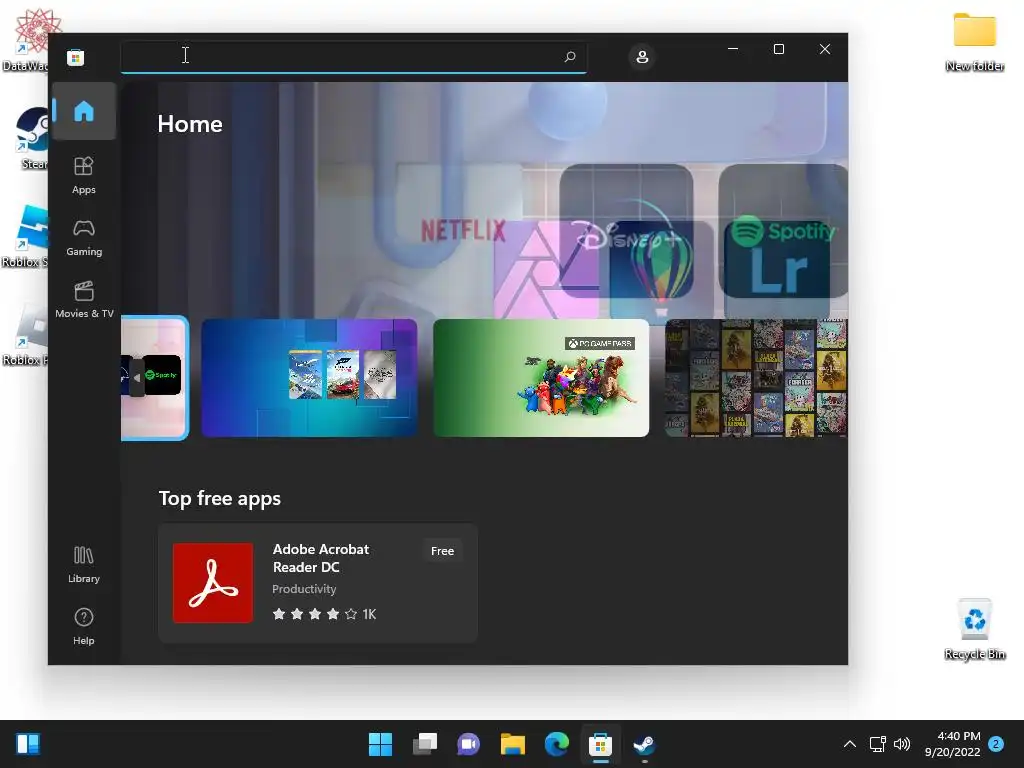Click the volume speaker tray icon

tap(902, 744)
